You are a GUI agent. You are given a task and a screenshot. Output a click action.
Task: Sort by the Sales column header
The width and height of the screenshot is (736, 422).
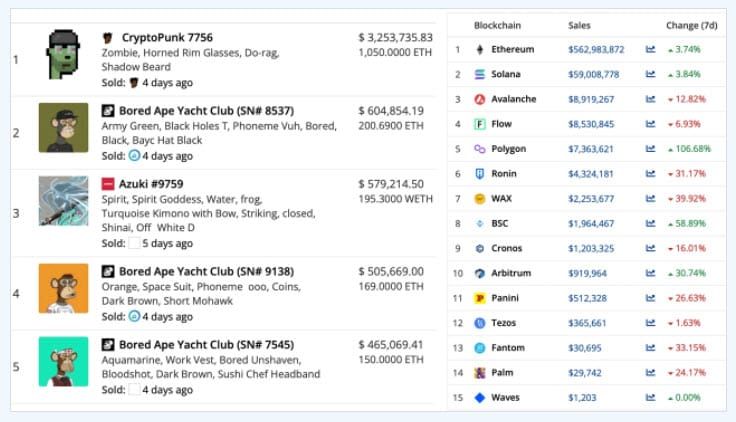coord(579,25)
